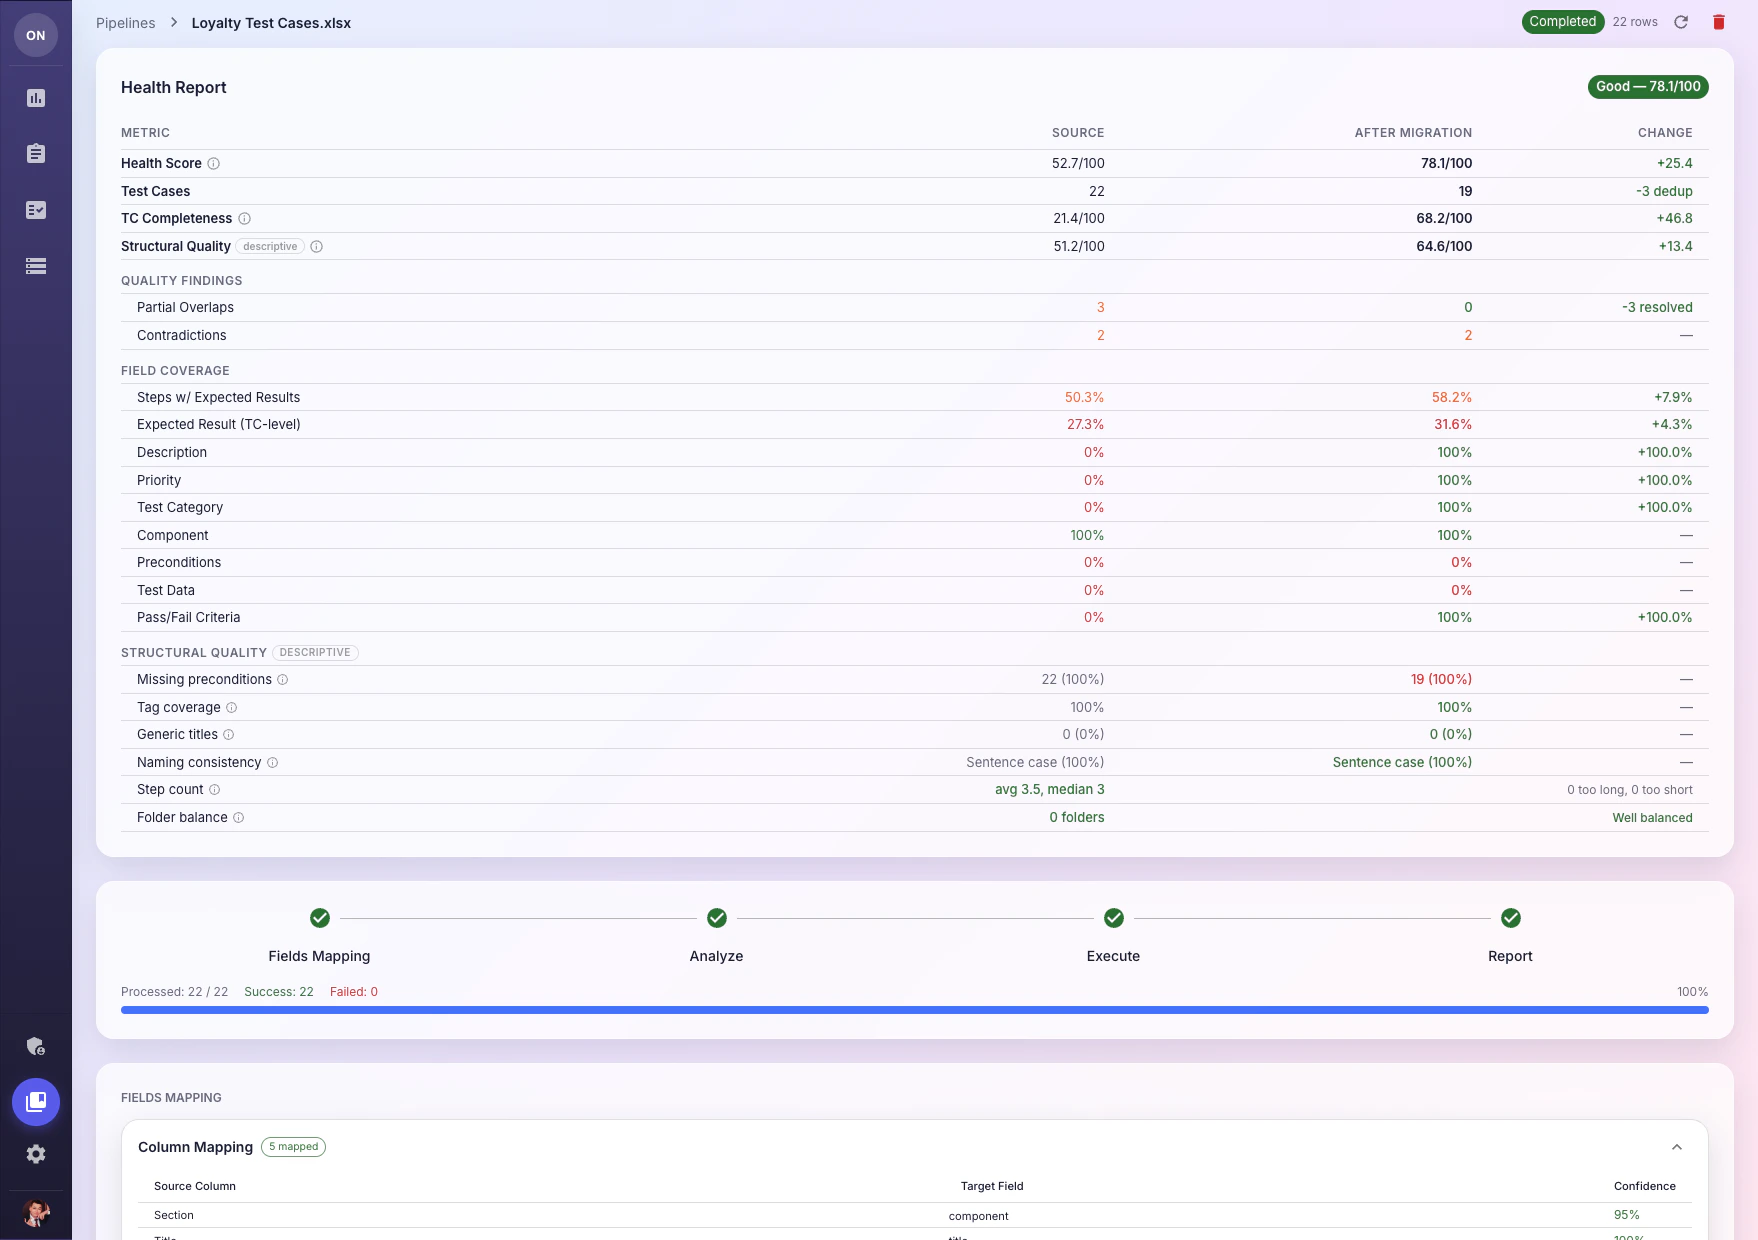This screenshot has width=1758, height=1240.
Task: Select the clipboard icon in the left sidebar
Action: [x=36, y=153]
